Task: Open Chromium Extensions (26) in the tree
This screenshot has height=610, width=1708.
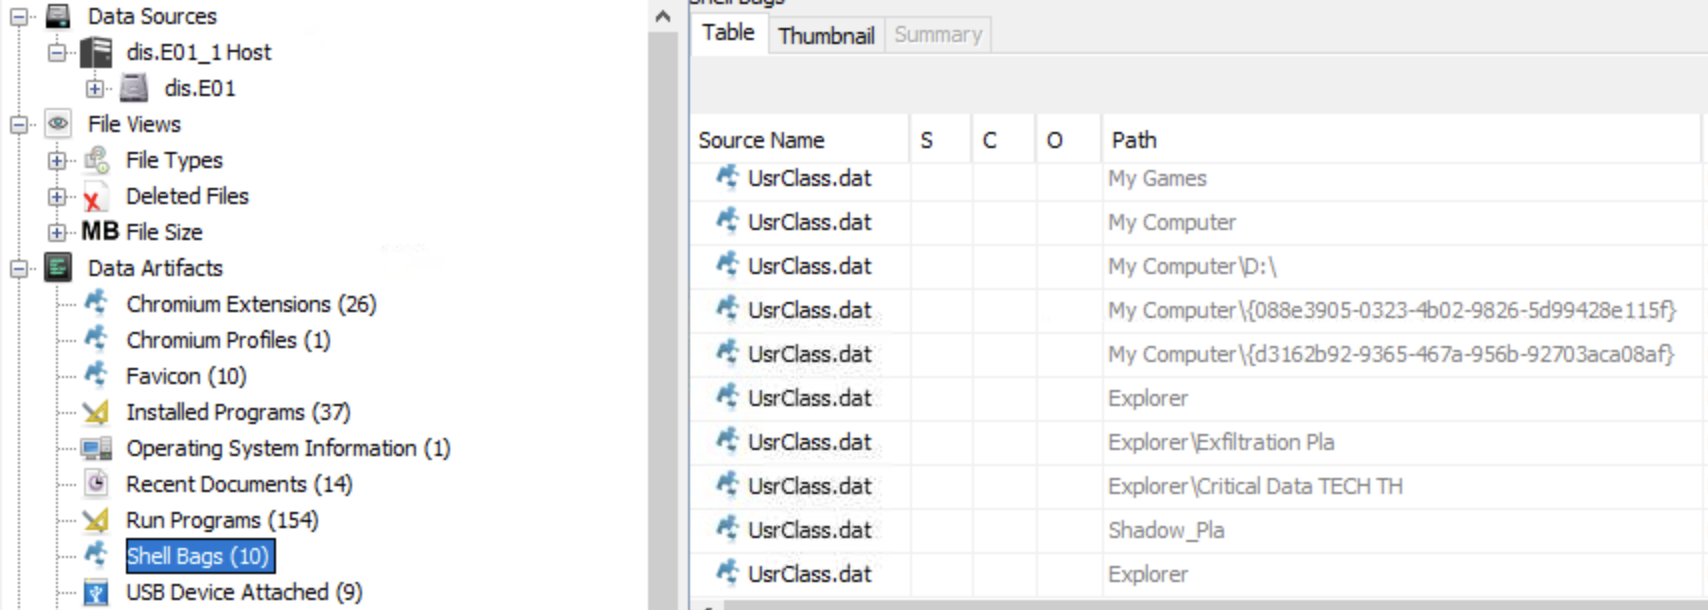Action: pos(250,304)
